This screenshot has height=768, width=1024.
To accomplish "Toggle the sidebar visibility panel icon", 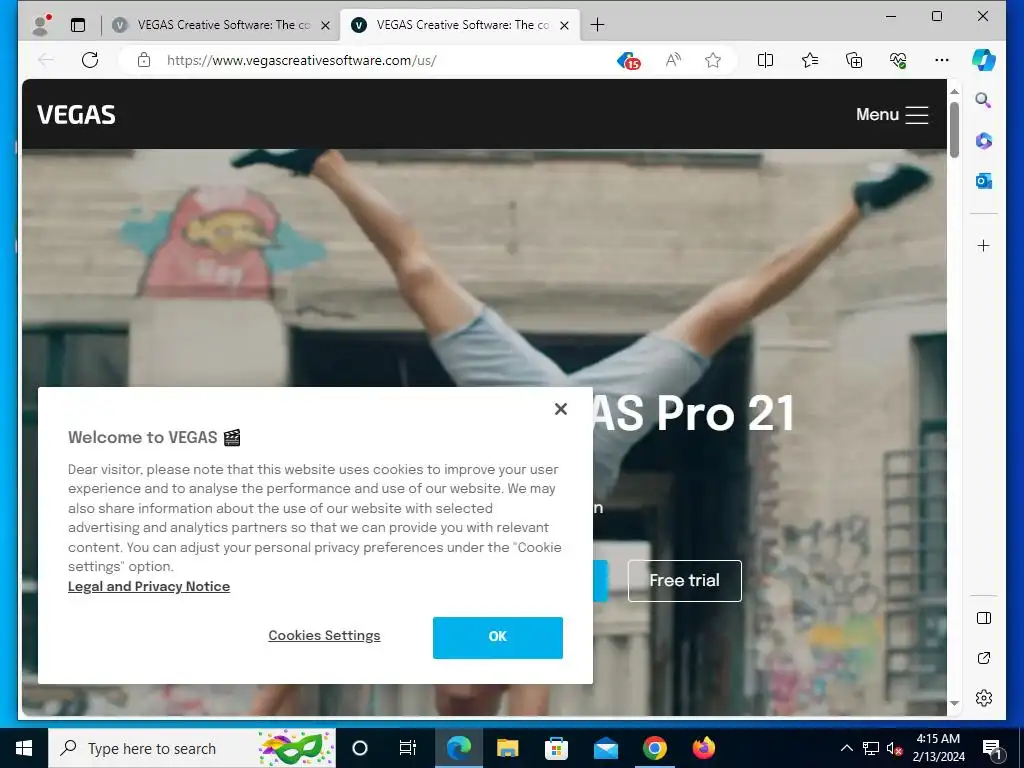I will 984,618.
